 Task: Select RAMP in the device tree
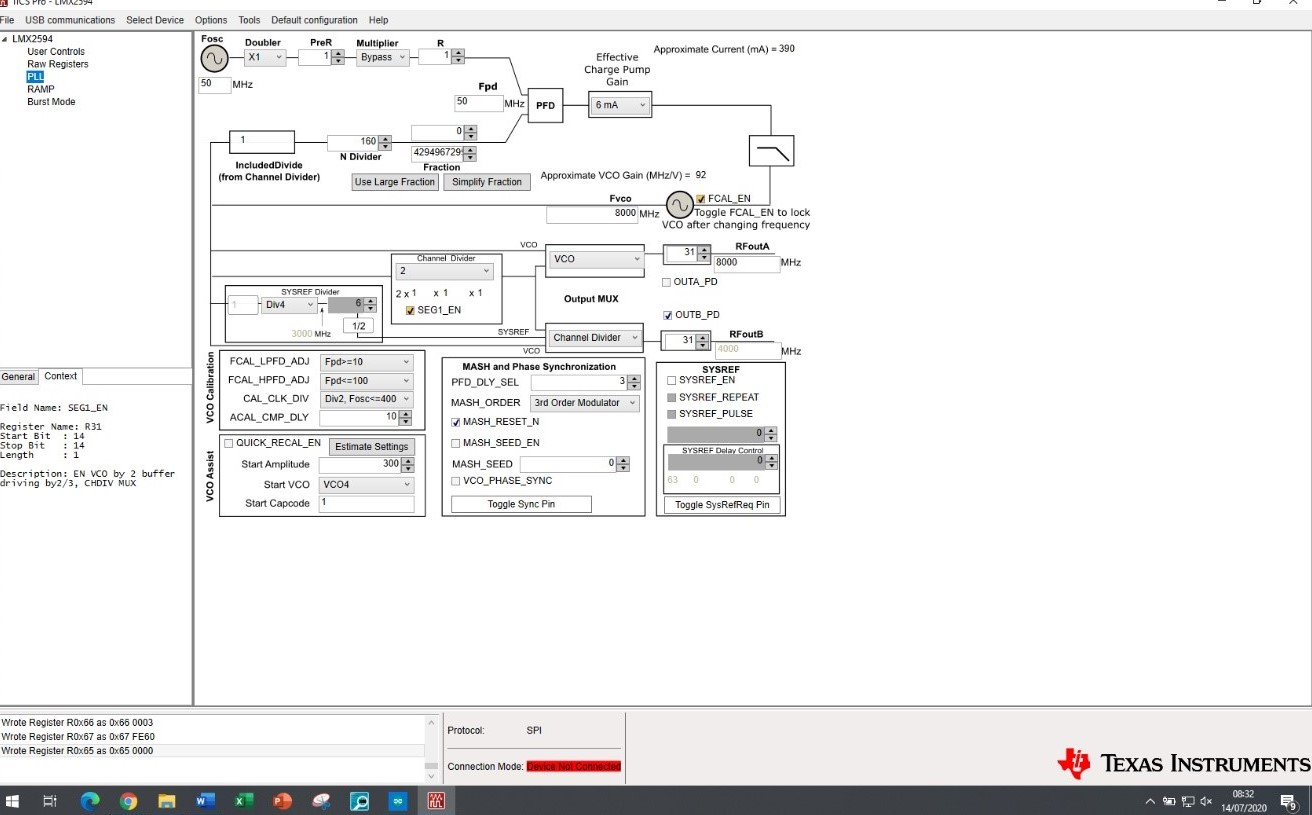click(x=41, y=89)
